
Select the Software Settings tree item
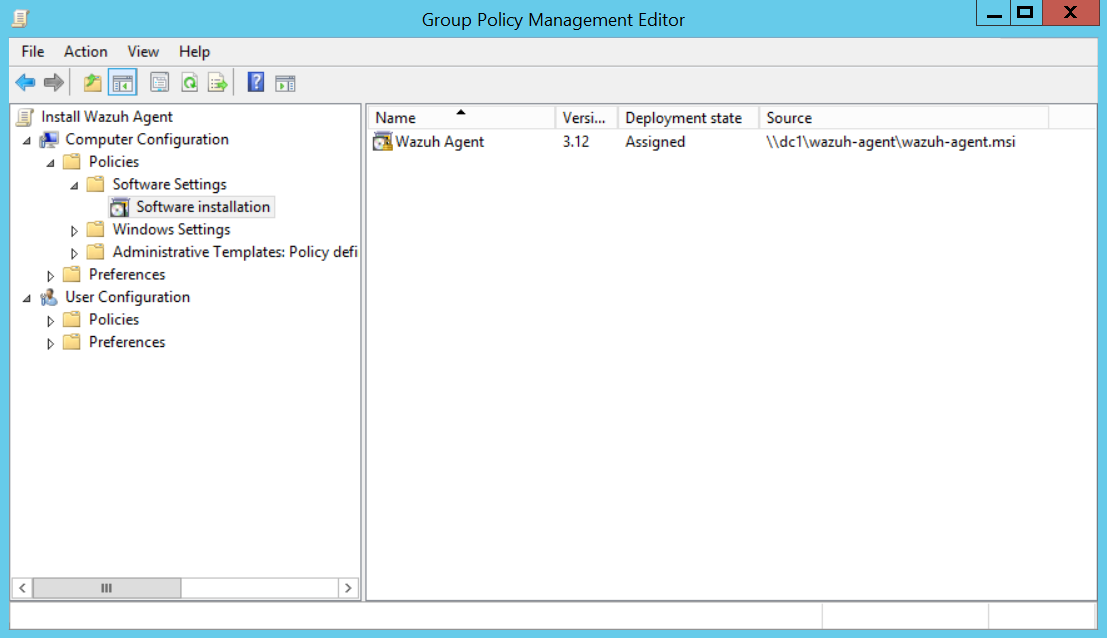coord(169,184)
